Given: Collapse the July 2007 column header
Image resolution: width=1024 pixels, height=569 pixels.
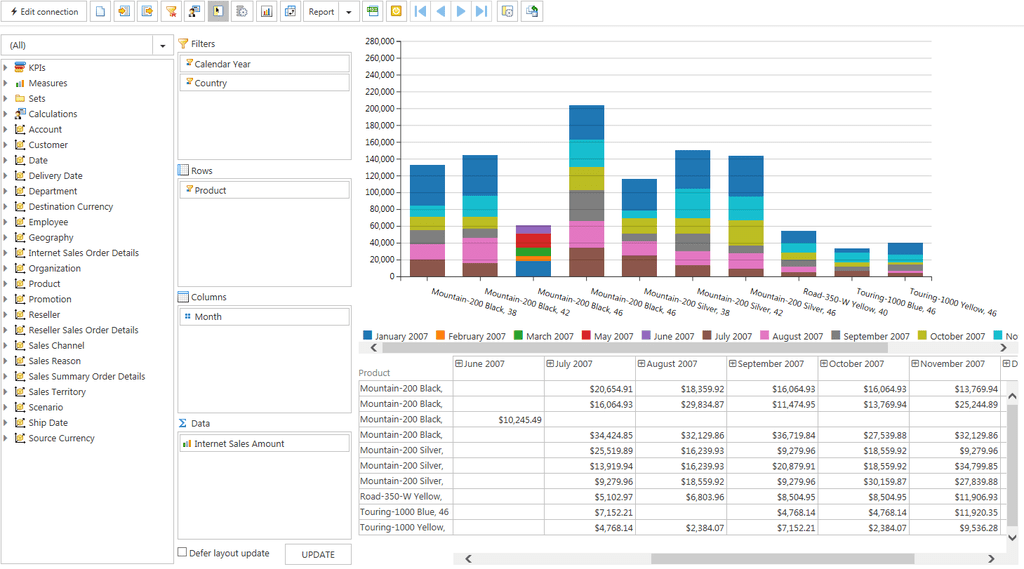Looking at the screenshot, I should pyautogui.click(x=550, y=363).
